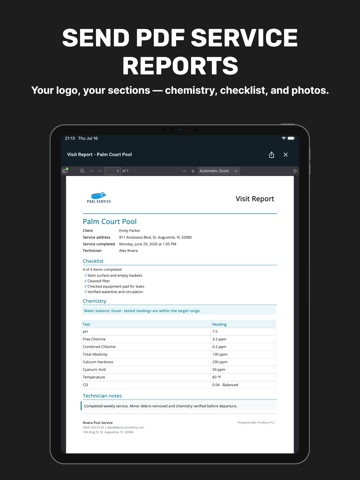This screenshot has width=360, height=480.
Task: Click the Pool Service logo
Action: [x=99, y=198]
